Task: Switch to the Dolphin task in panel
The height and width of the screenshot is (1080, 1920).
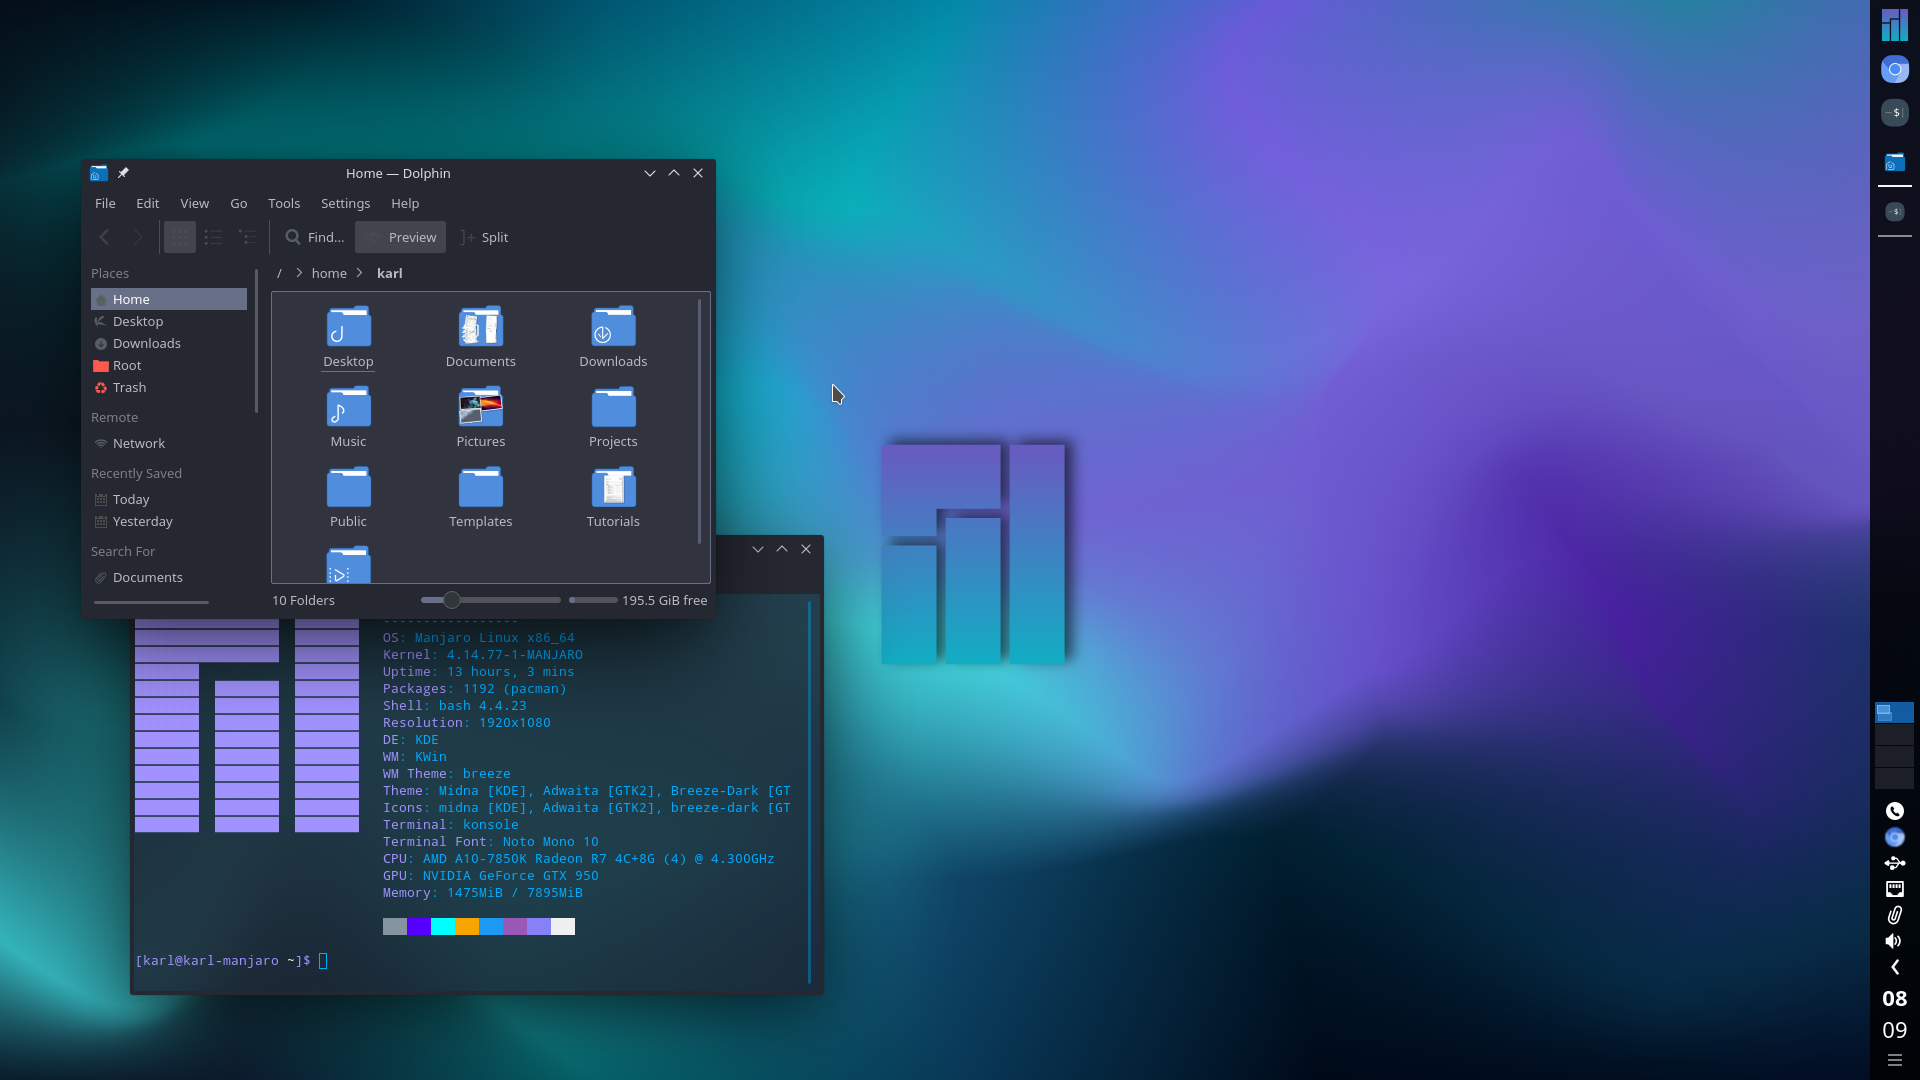Action: (1895, 162)
